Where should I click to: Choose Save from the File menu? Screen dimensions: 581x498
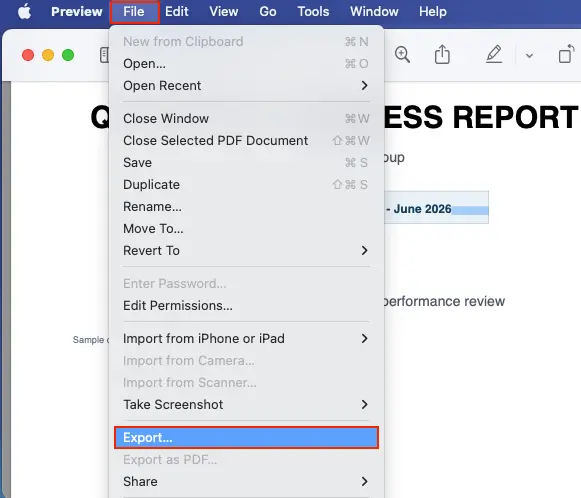pyautogui.click(x=246, y=163)
